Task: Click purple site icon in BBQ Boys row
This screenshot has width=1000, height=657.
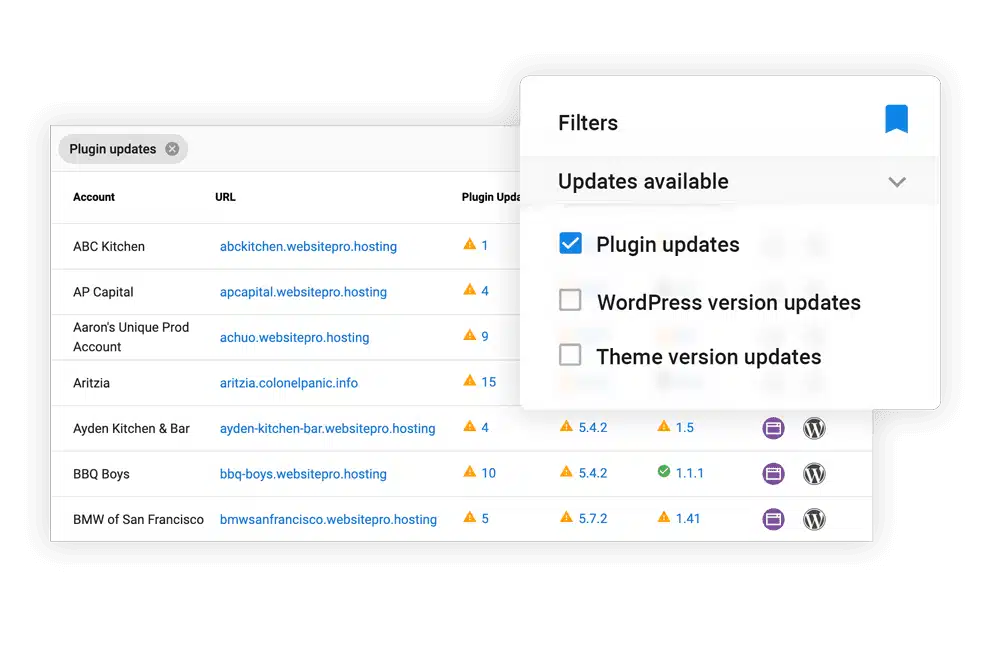Action: point(773,473)
